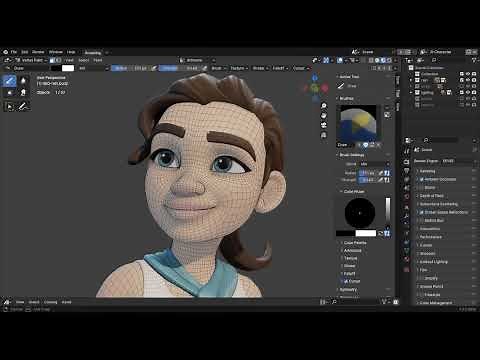
Task: Click the swap colors icon below the color wheel
Action: 381,233
